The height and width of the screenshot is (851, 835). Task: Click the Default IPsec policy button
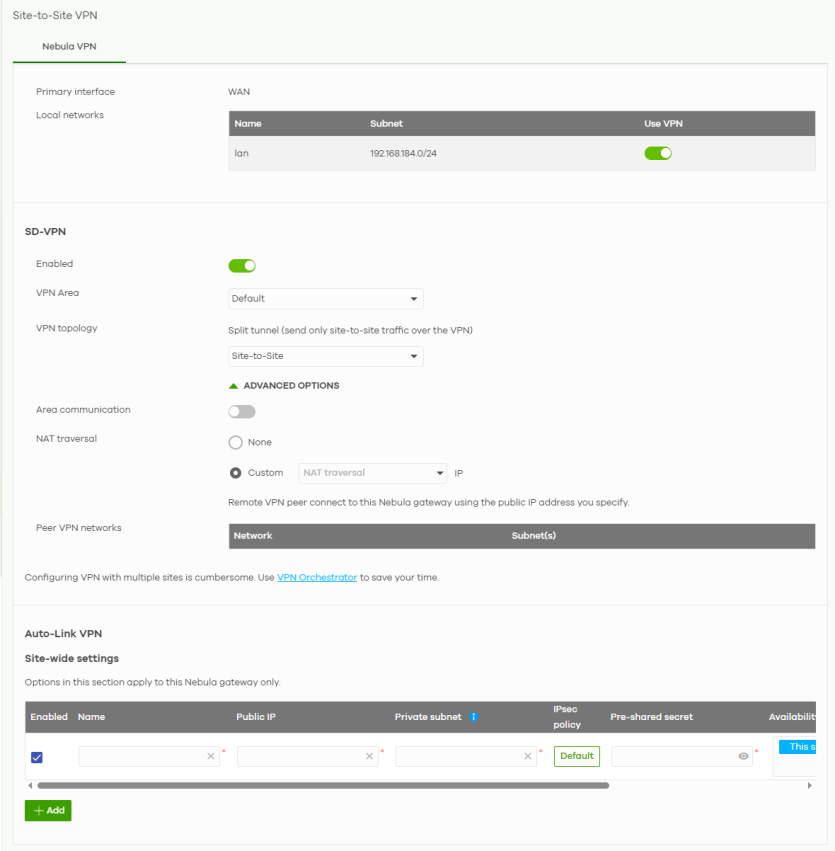click(576, 756)
